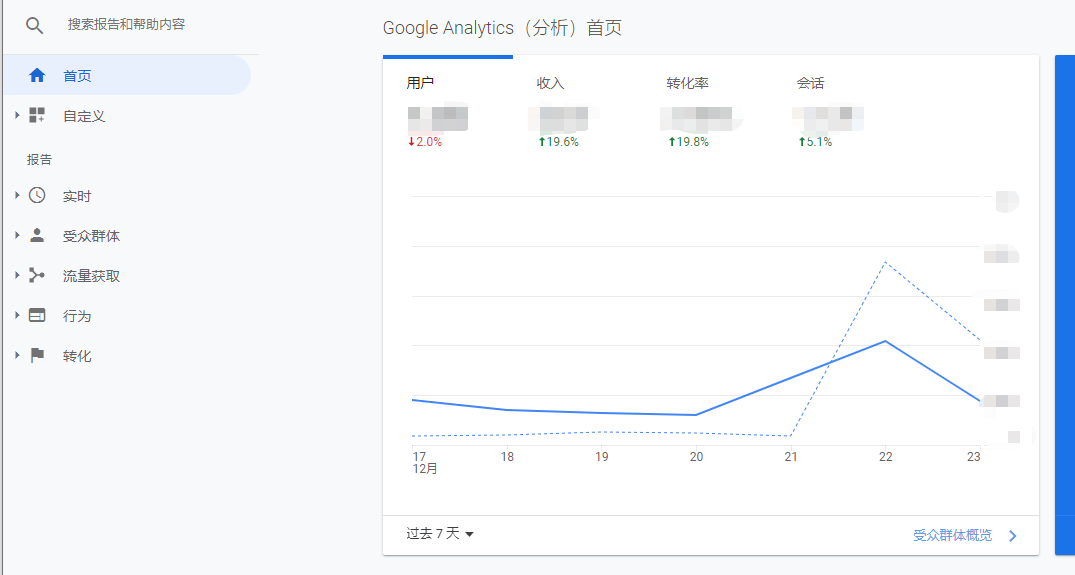The image size is (1075, 575).
Task: Expand the 行为 section arrow
Action: click(17, 315)
